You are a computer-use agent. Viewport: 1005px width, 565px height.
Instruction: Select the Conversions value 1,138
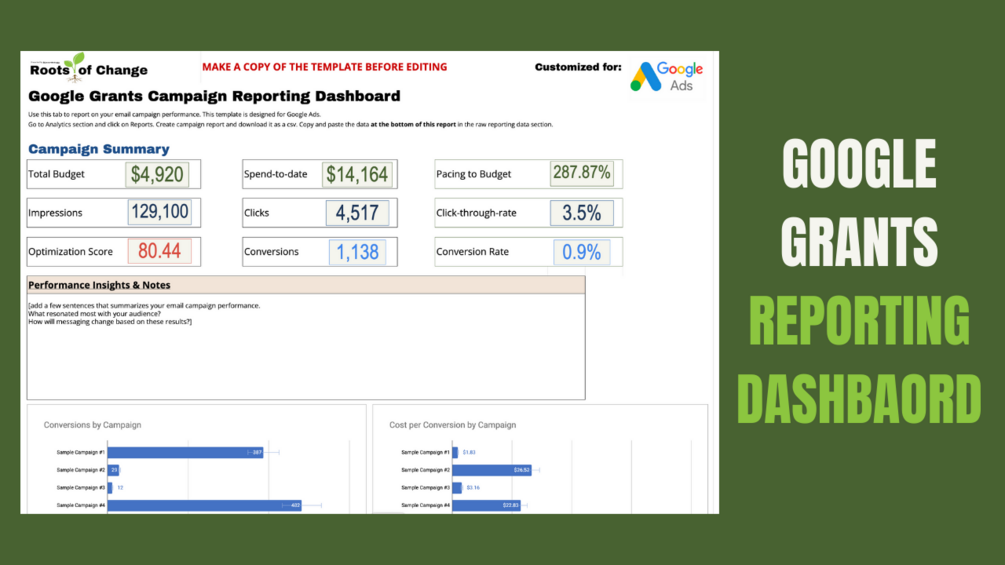pos(357,252)
